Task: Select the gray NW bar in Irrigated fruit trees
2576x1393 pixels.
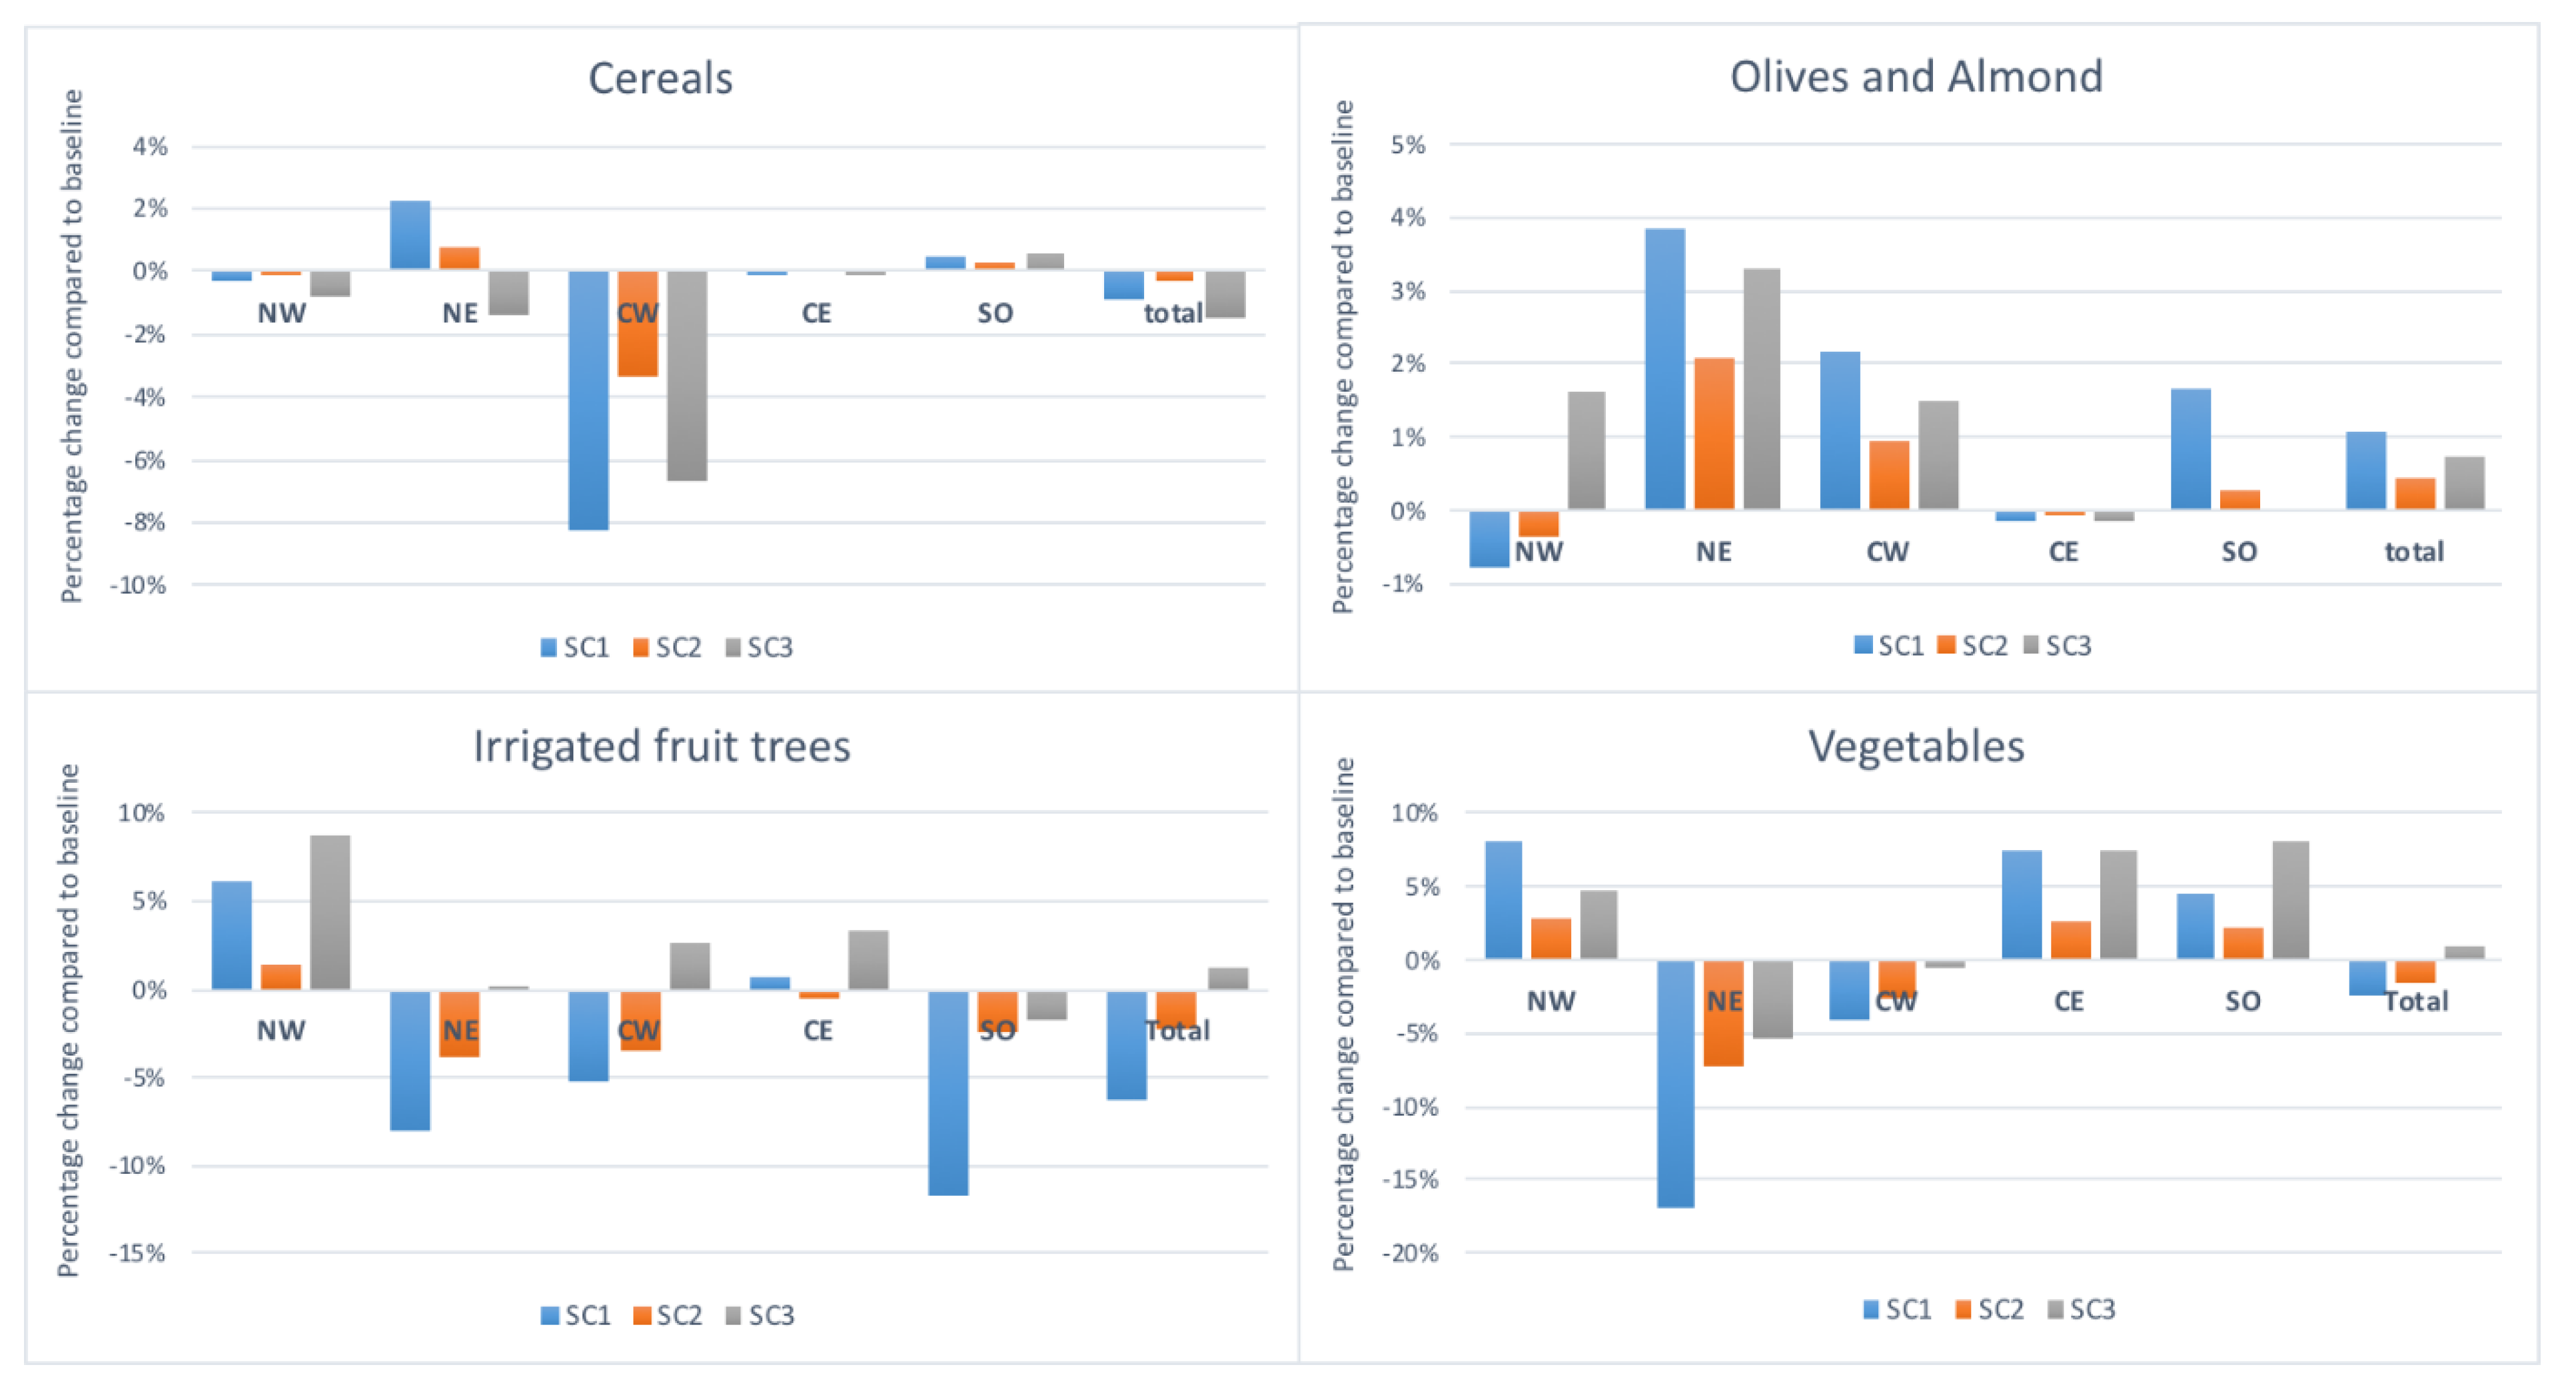Action: [330, 912]
